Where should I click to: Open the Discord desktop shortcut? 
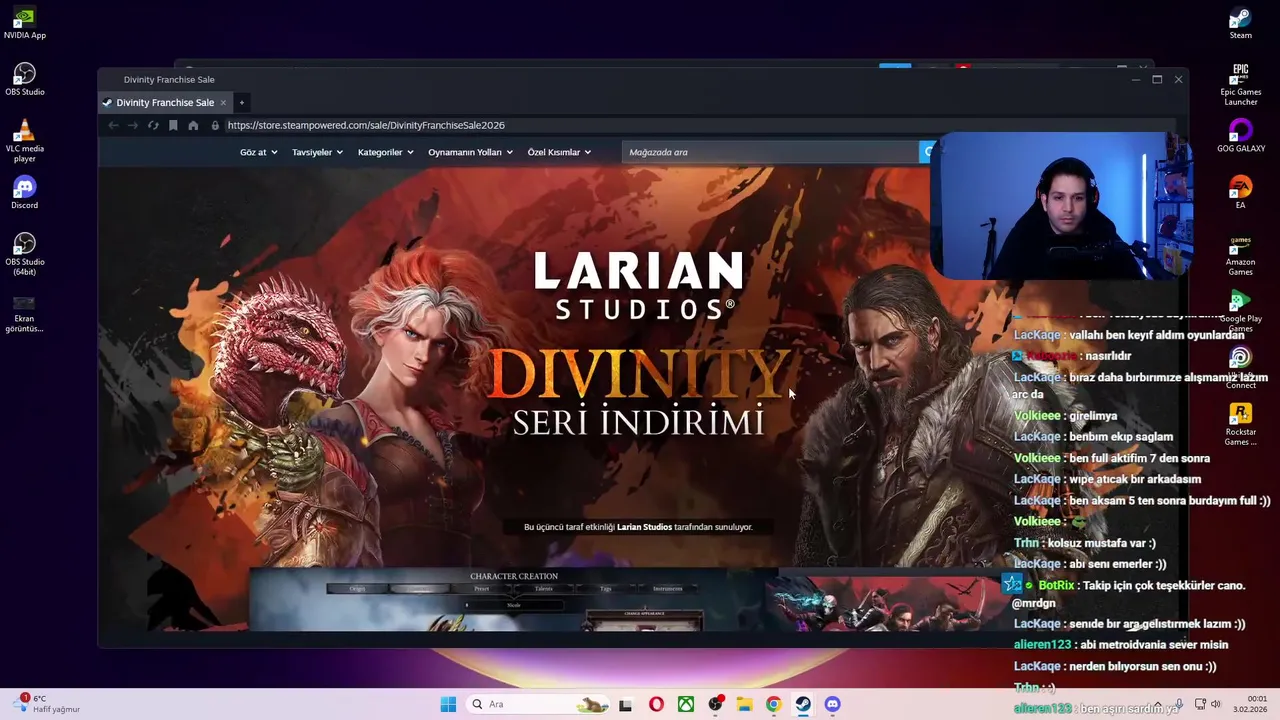click(25, 193)
